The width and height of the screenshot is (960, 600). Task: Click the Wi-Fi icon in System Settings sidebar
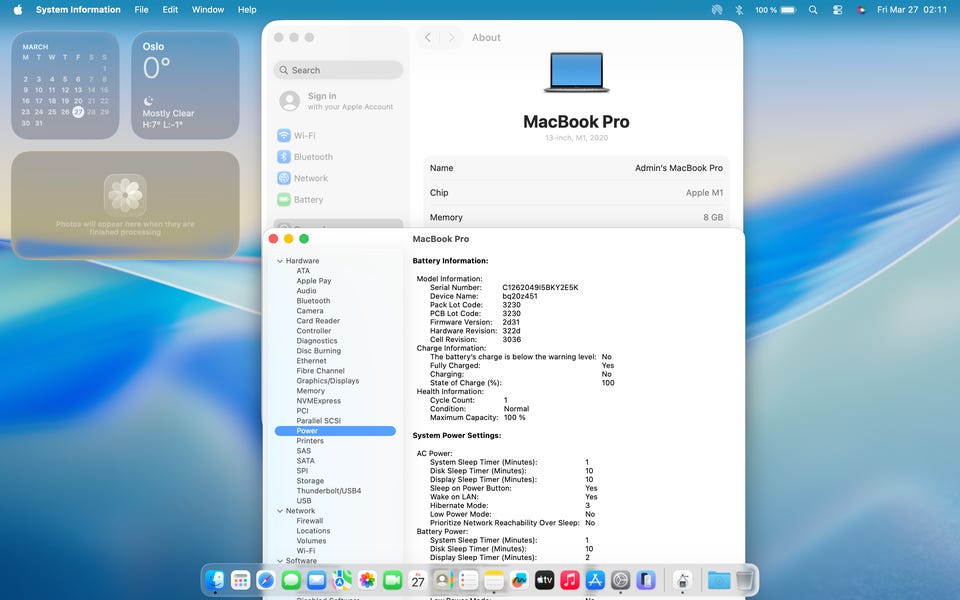tap(283, 135)
